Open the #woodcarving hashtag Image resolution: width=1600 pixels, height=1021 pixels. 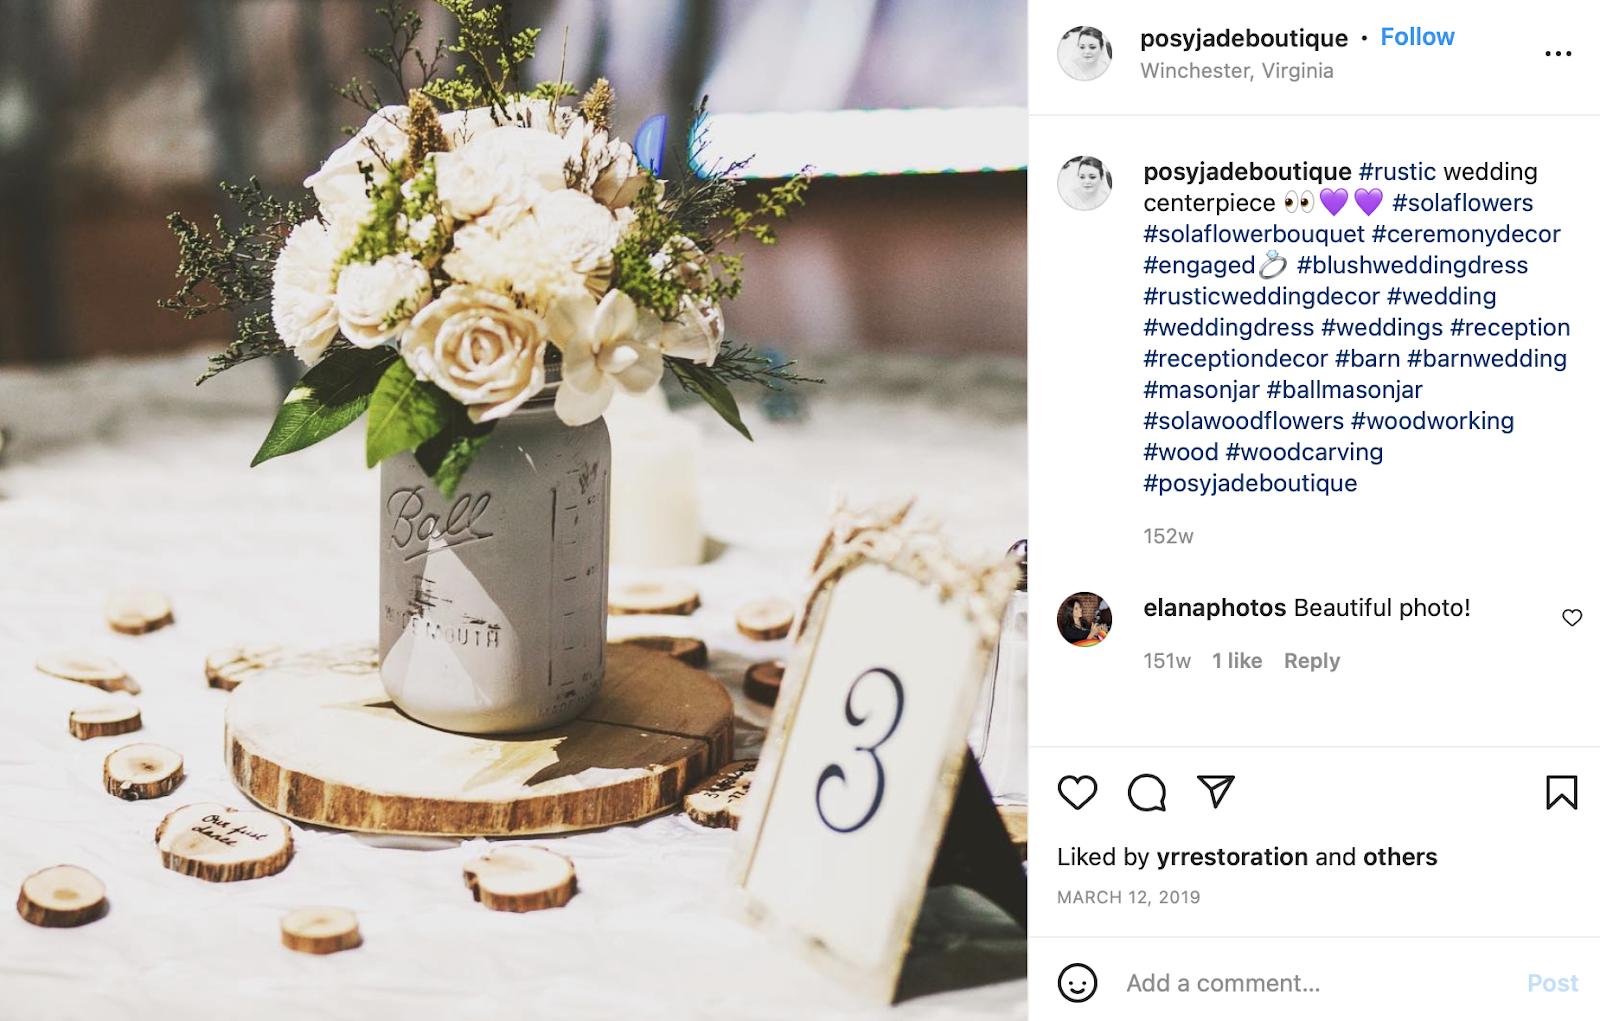[x=1304, y=452]
